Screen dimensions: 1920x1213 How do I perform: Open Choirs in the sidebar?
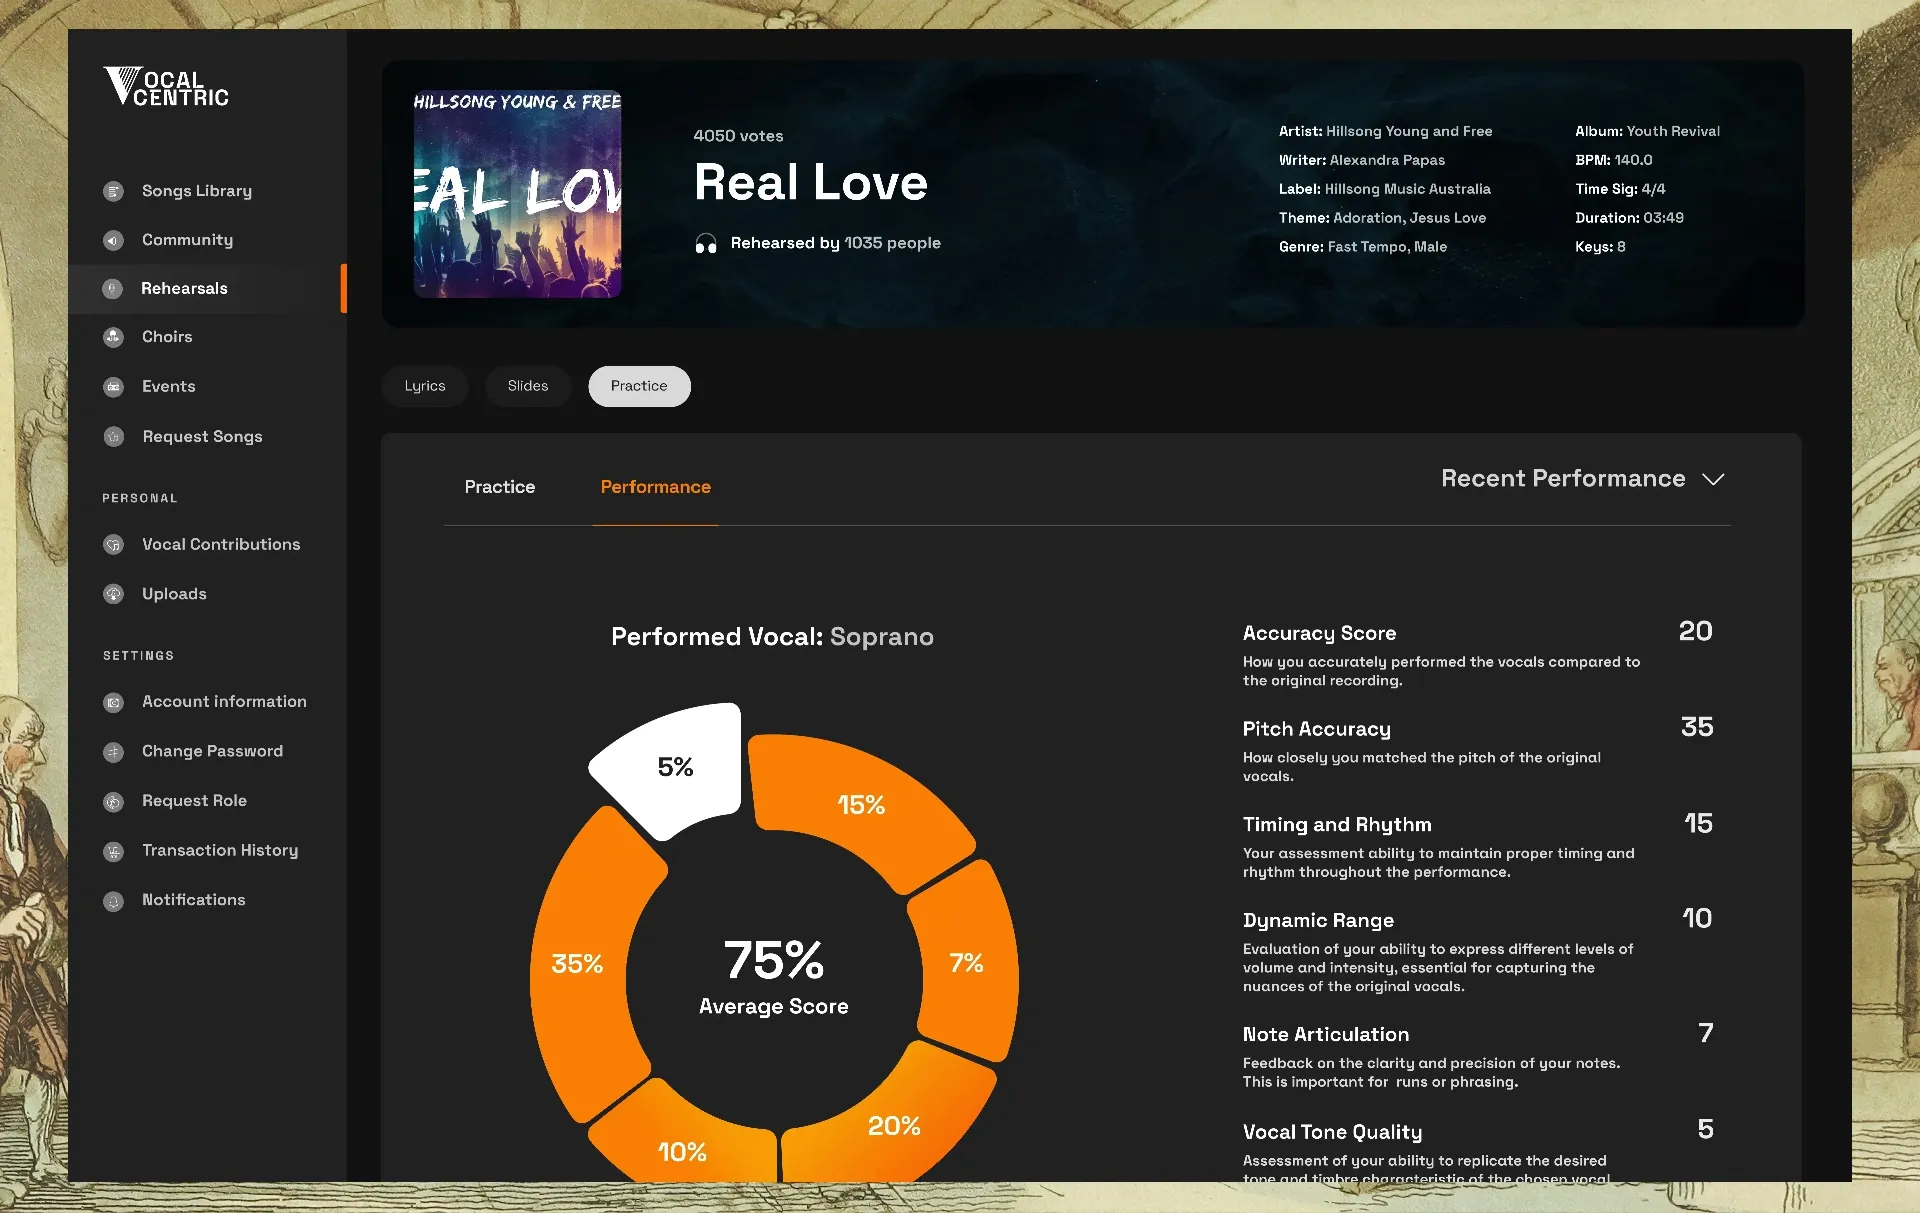167,337
